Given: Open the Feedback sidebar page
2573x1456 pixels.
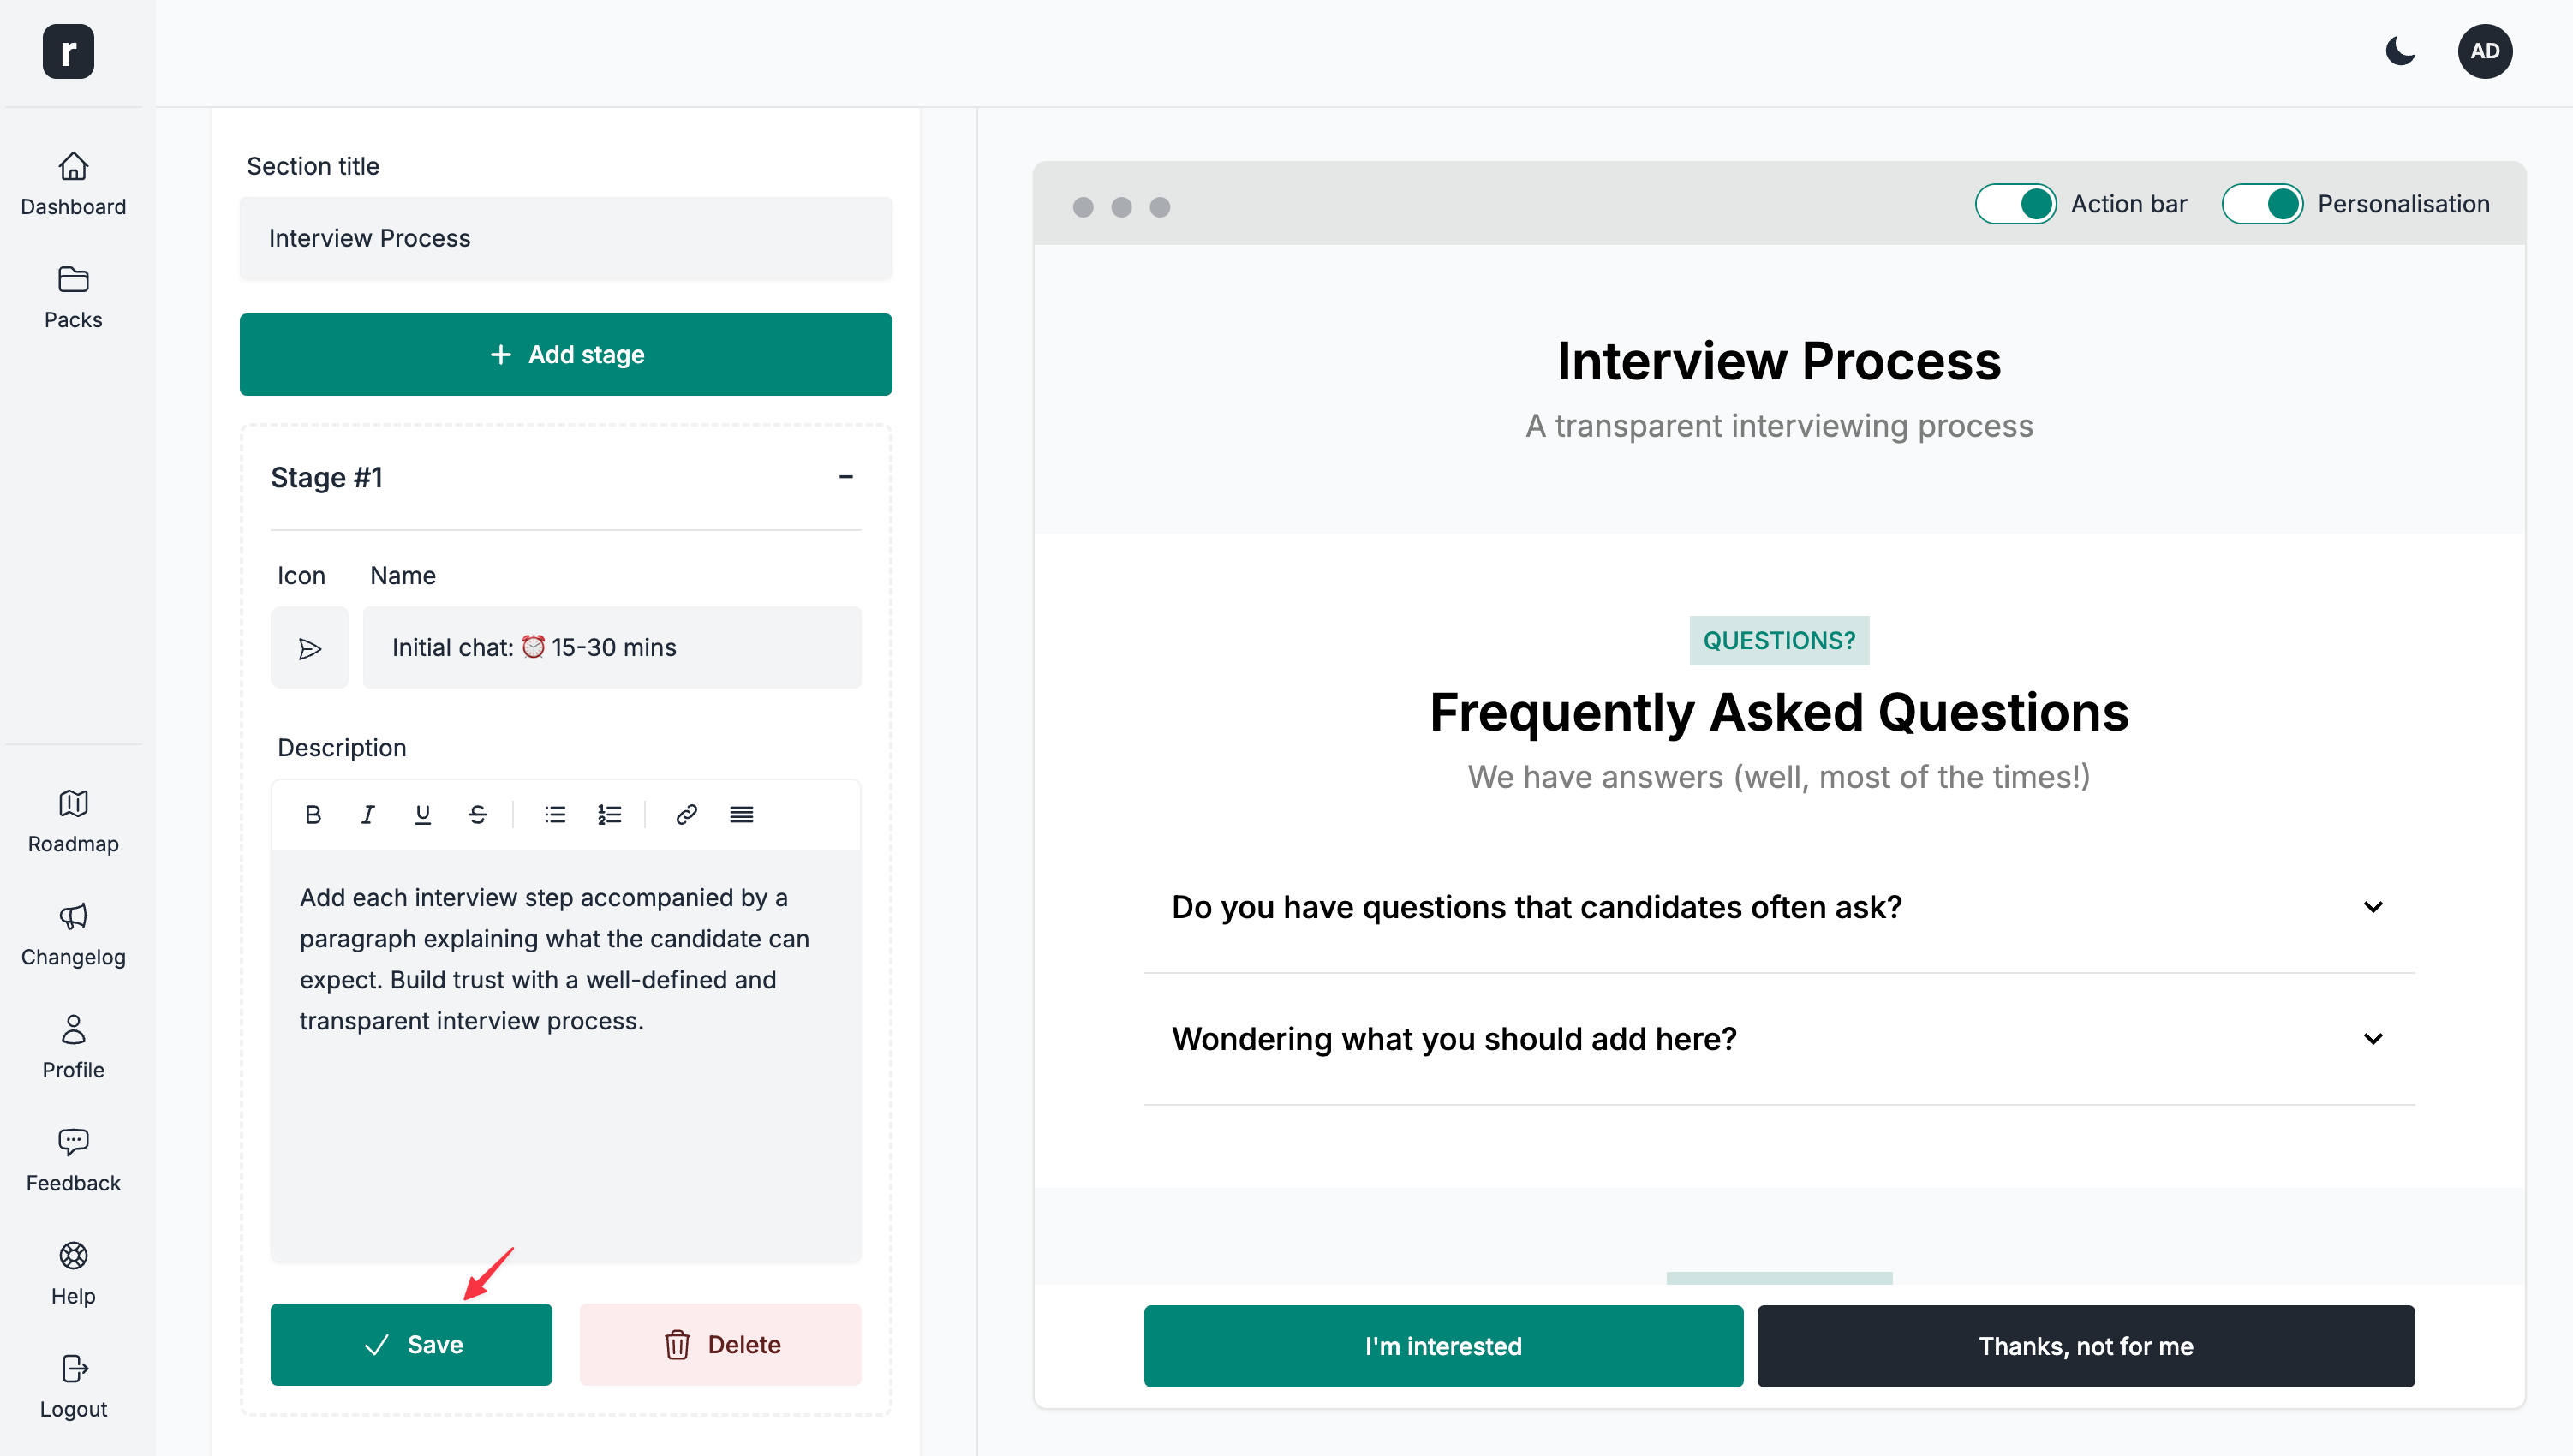Looking at the screenshot, I should pos(72,1161).
